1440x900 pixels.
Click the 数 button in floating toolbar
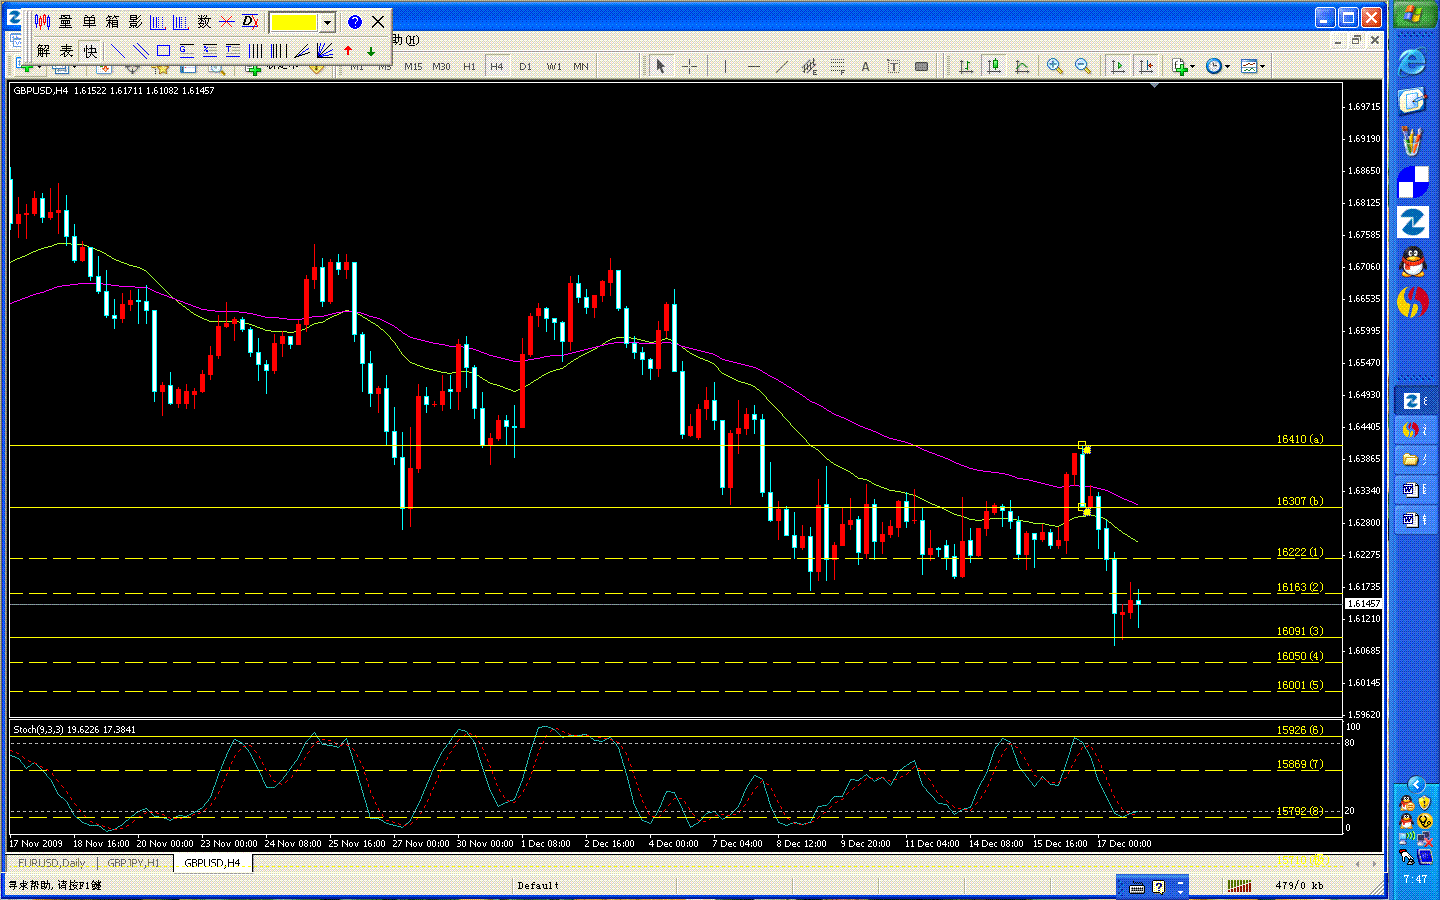(204, 22)
